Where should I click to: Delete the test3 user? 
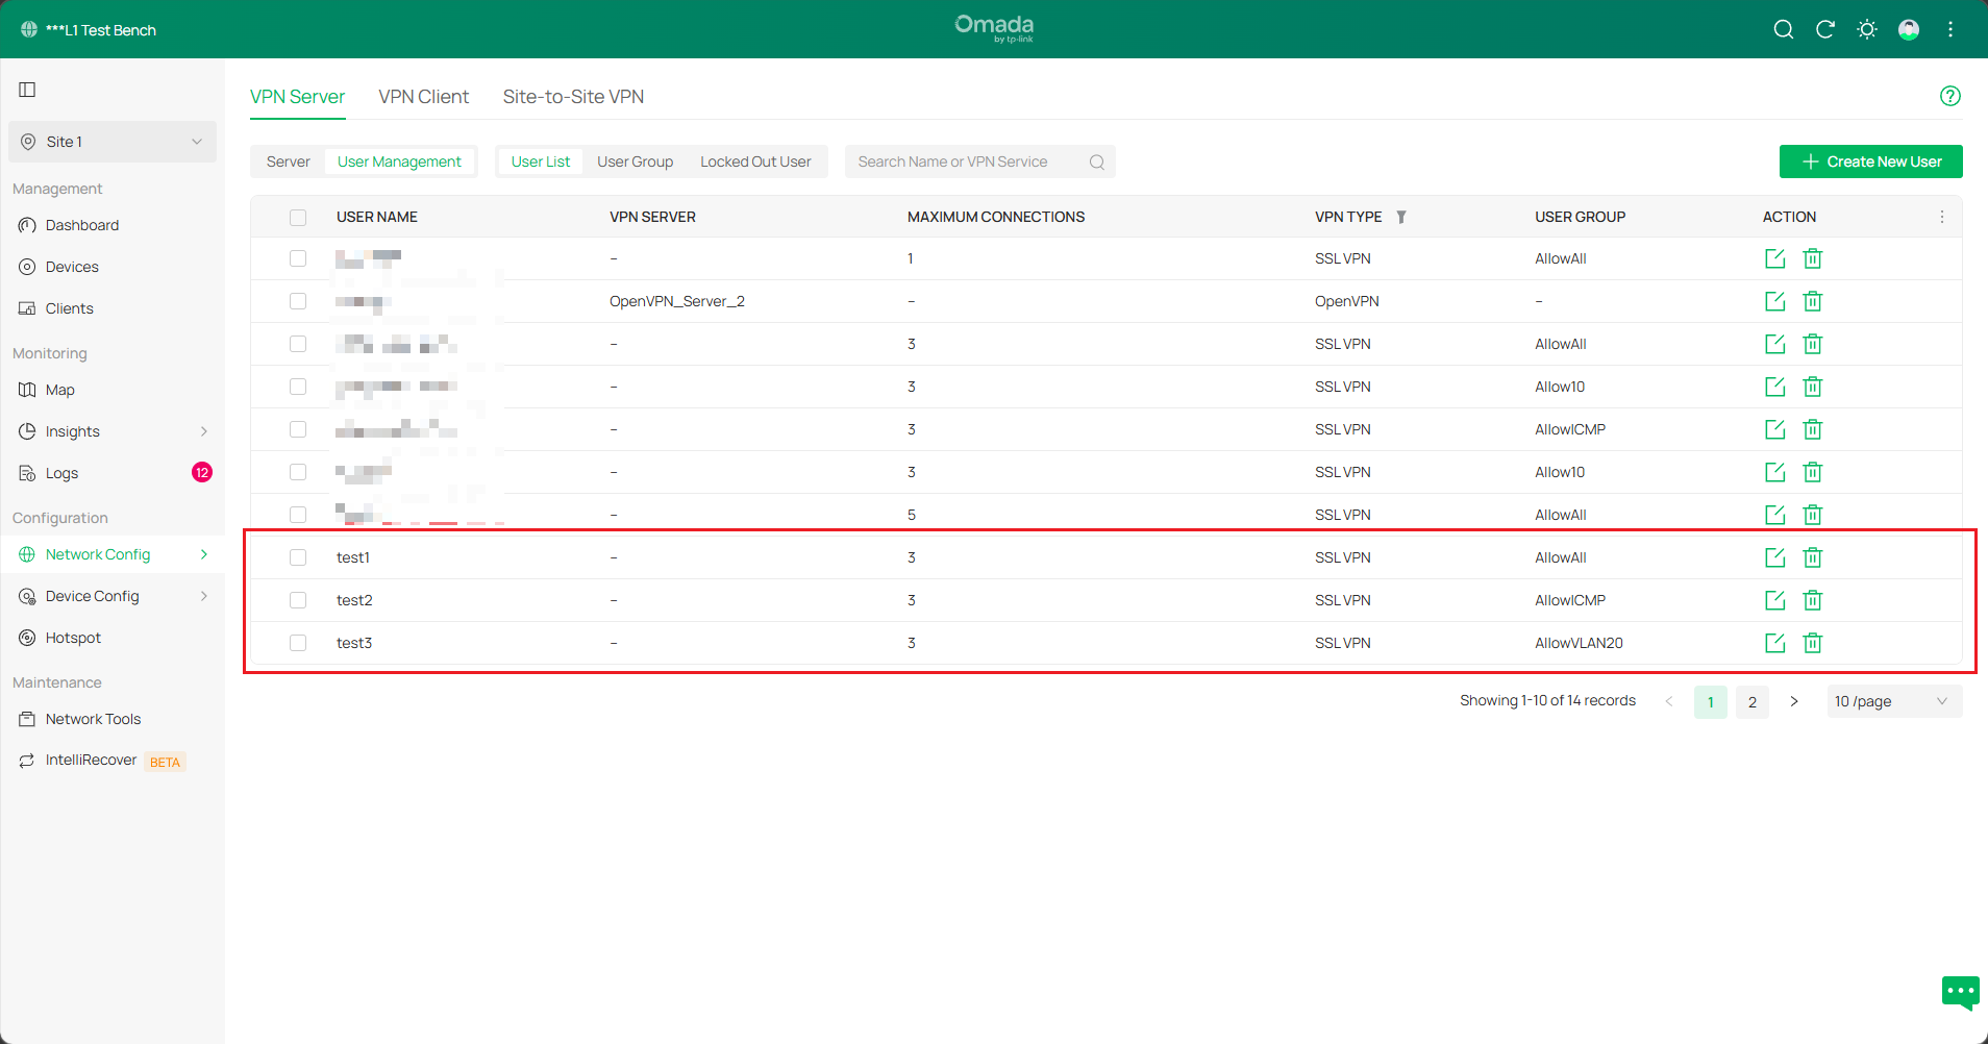[x=1812, y=643]
